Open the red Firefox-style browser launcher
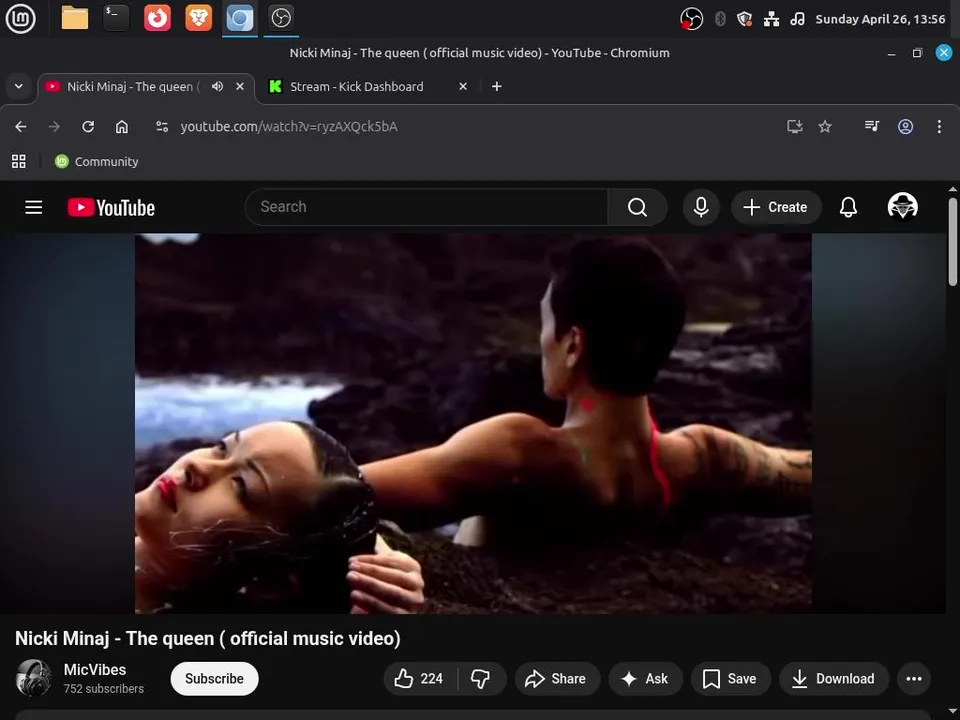Viewport: 960px width, 720px height. [157, 18]
